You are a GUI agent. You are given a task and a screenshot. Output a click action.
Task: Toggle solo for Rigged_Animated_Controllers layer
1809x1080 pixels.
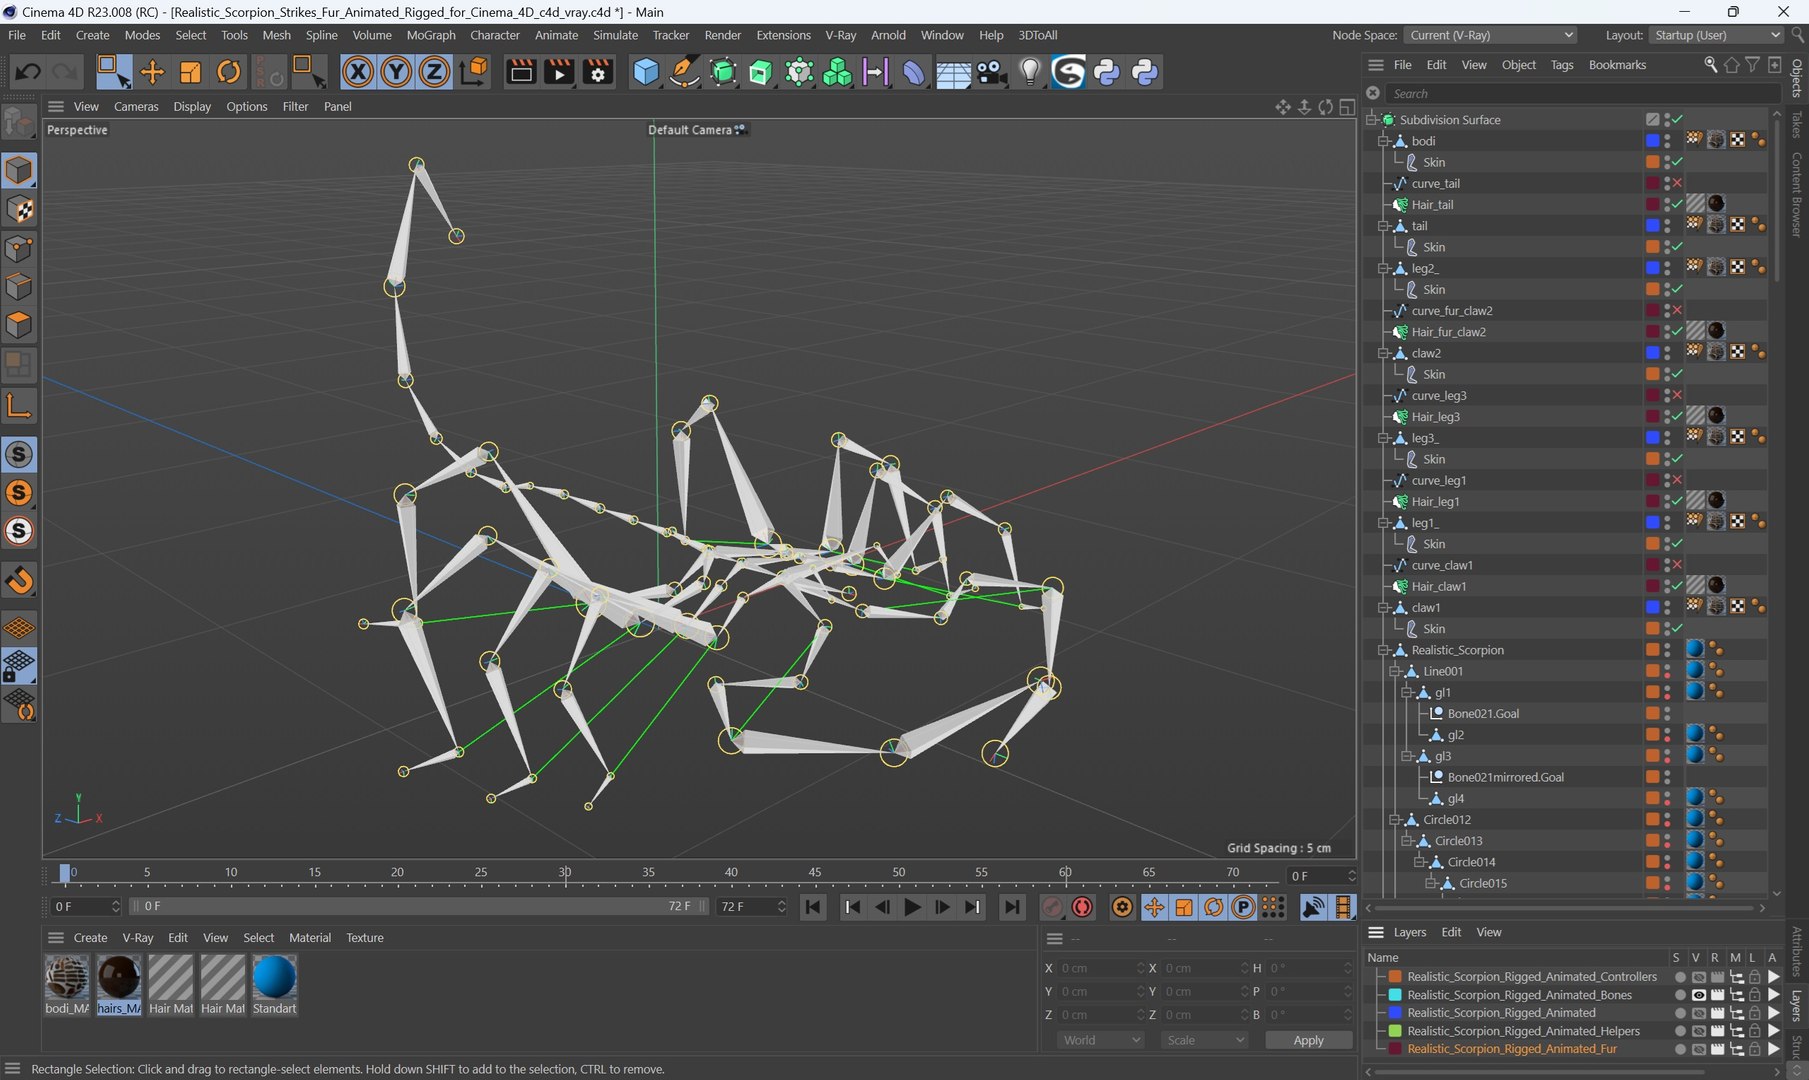1680,977
